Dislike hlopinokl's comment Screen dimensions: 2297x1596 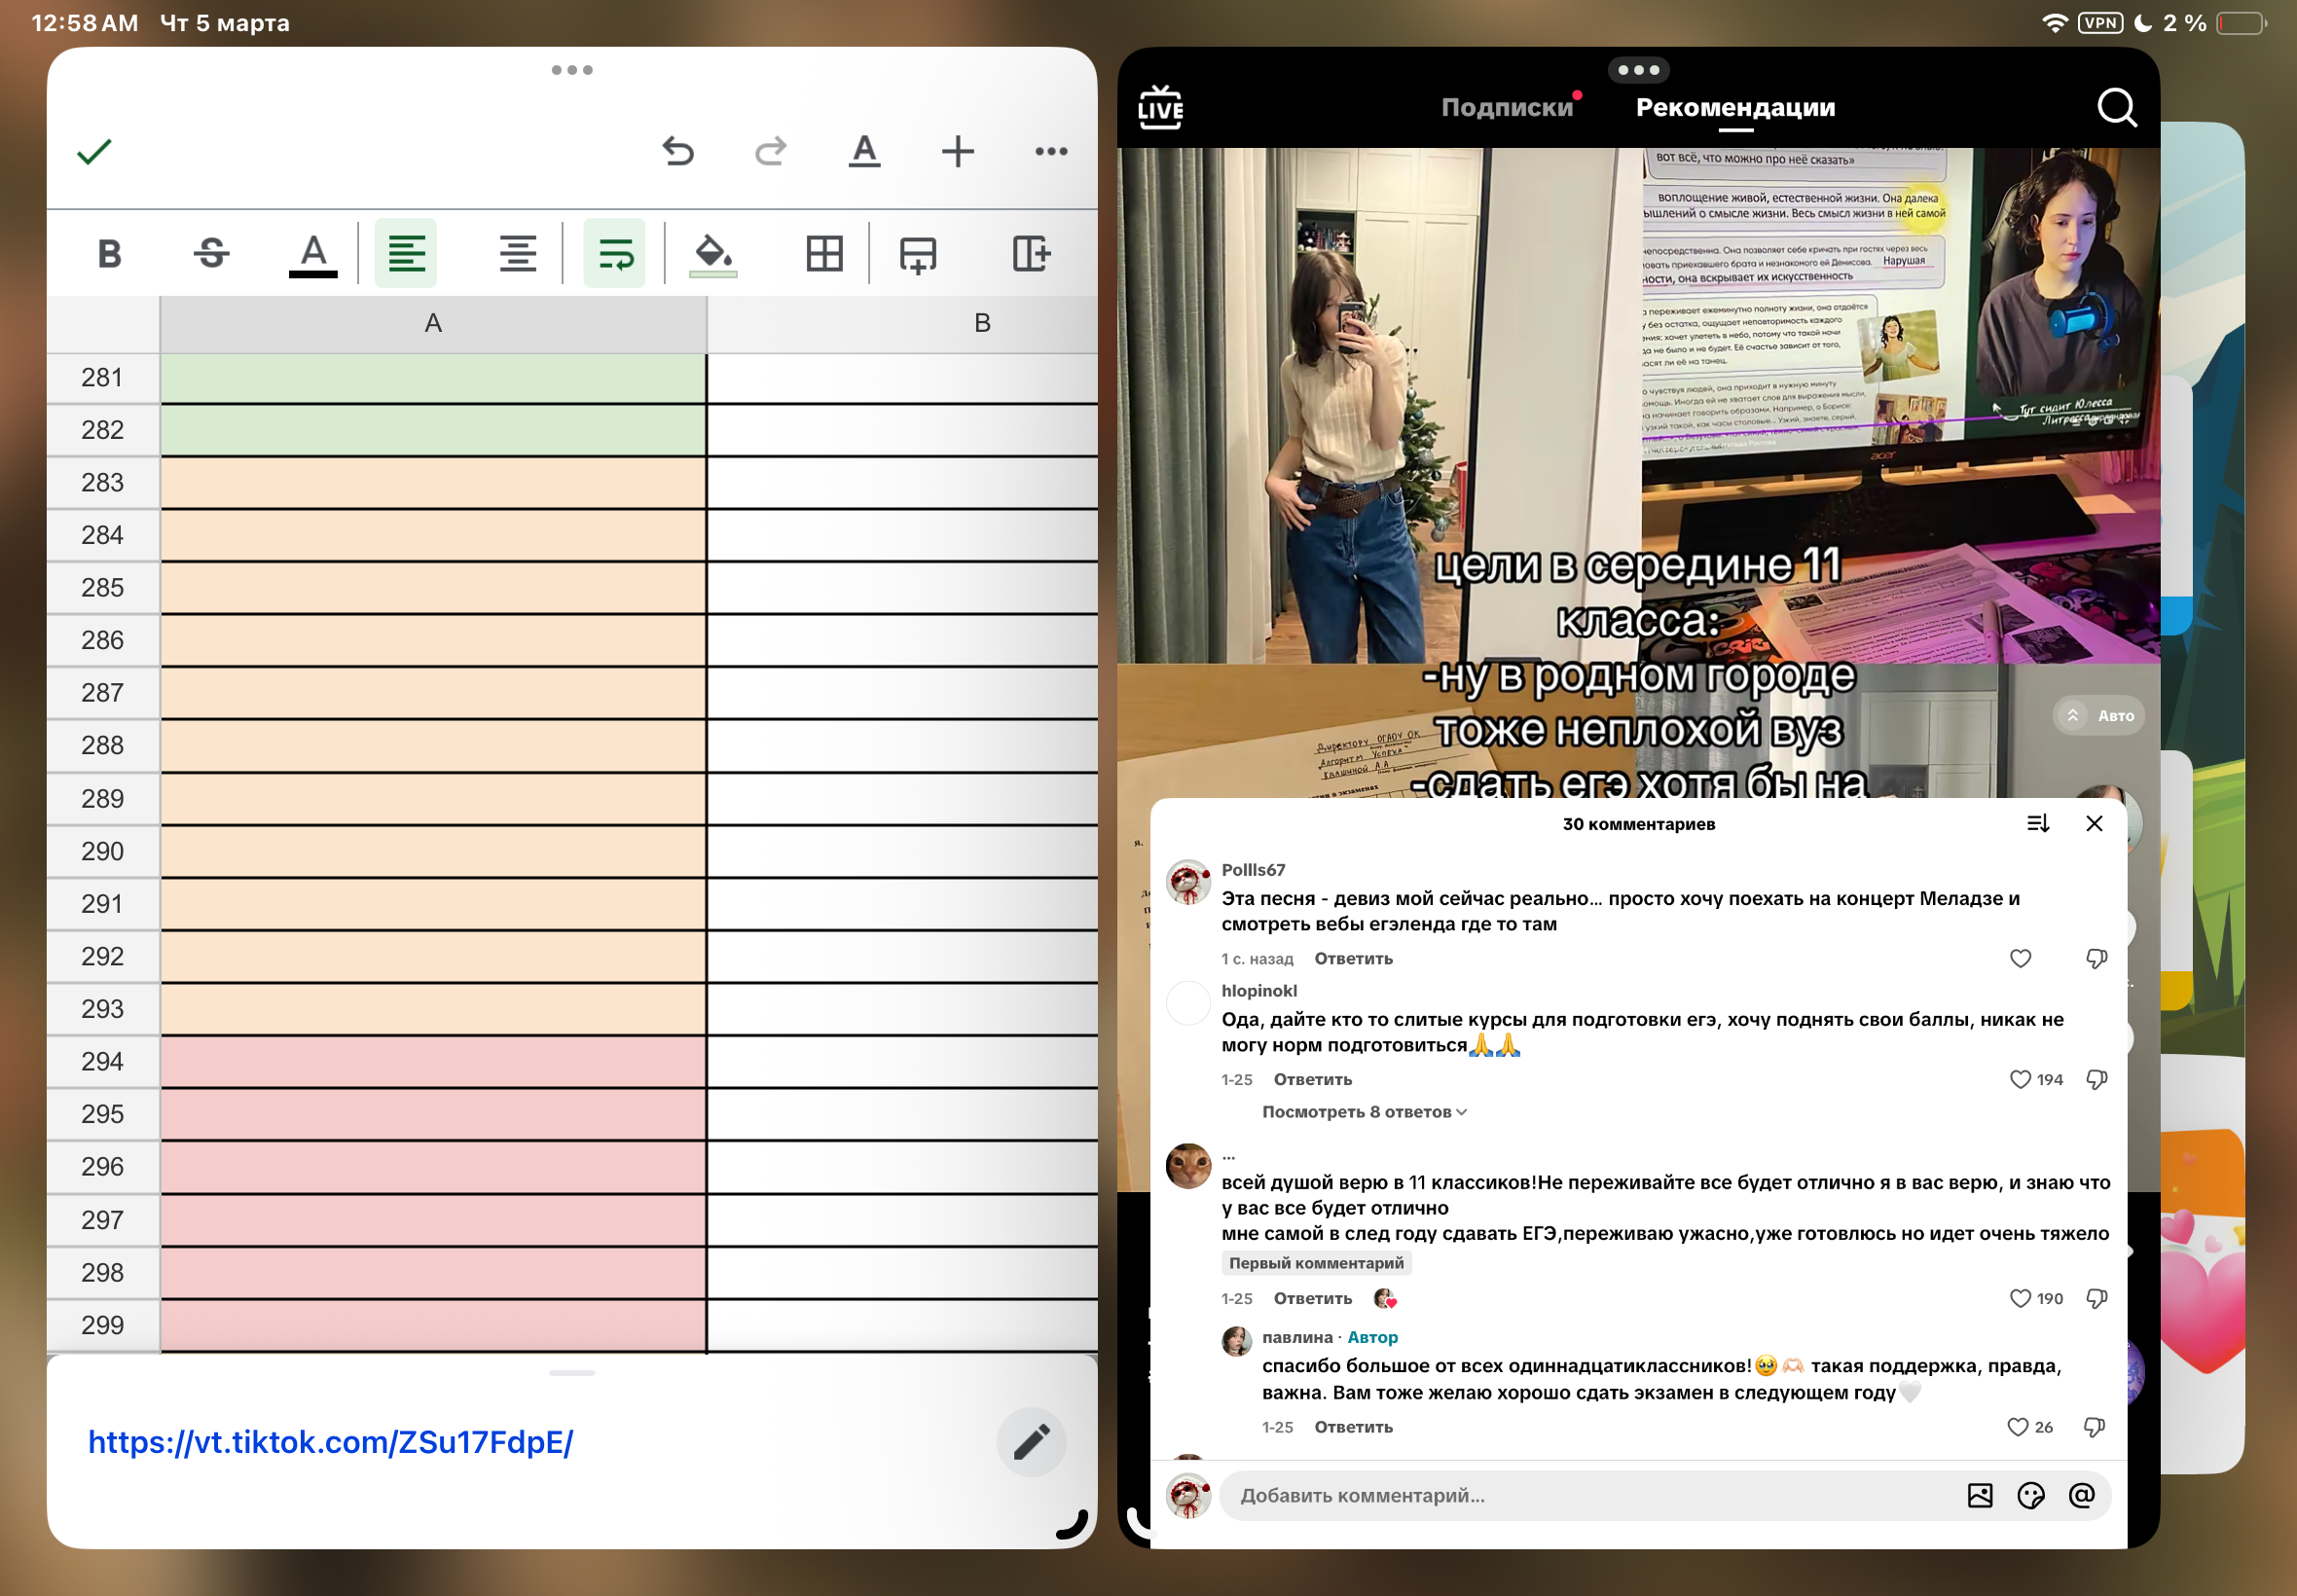click(2096, 1080)
